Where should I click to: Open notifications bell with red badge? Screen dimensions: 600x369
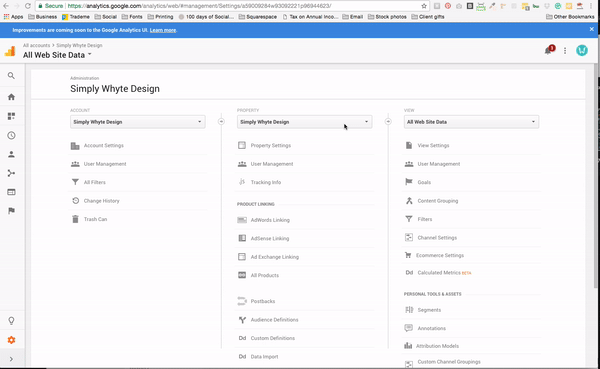point(549,50)
